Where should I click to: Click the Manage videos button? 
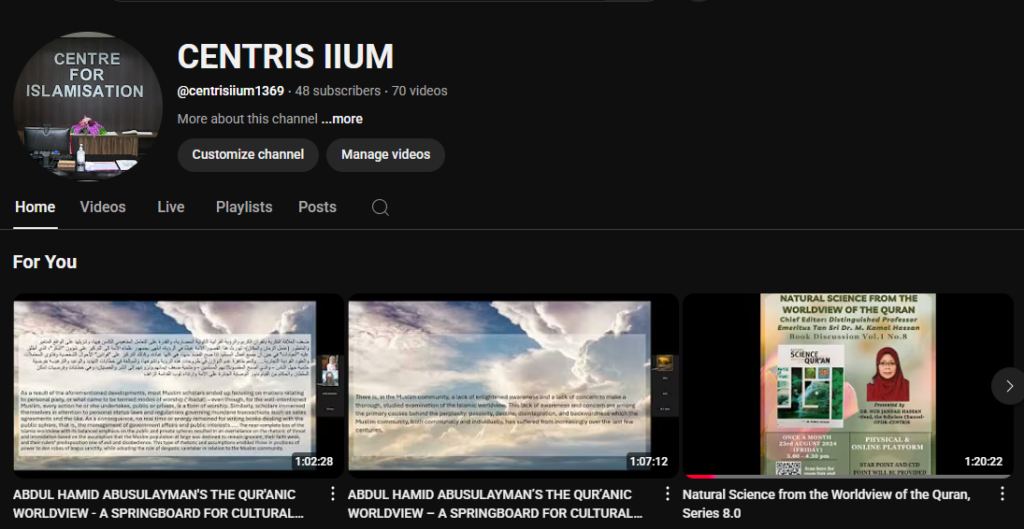385,155
